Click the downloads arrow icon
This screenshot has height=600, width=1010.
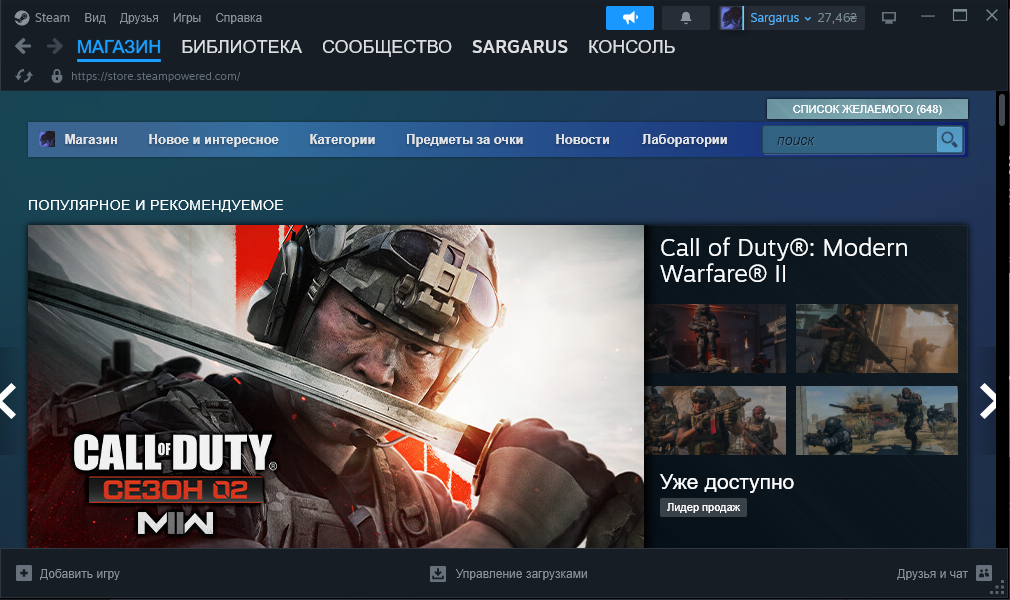[x=438, y=573]
